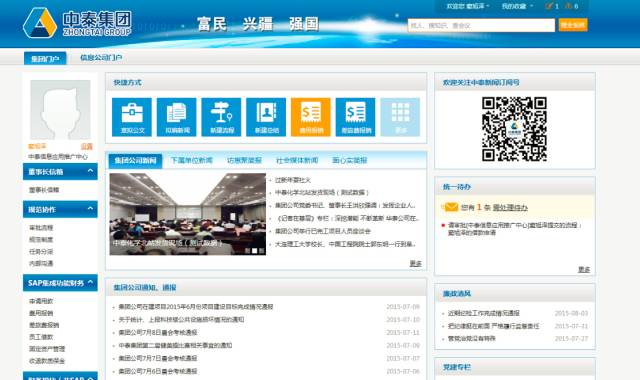
Task: Open the 我的收藏 favorites dropdown
Action: coord(517,6)
